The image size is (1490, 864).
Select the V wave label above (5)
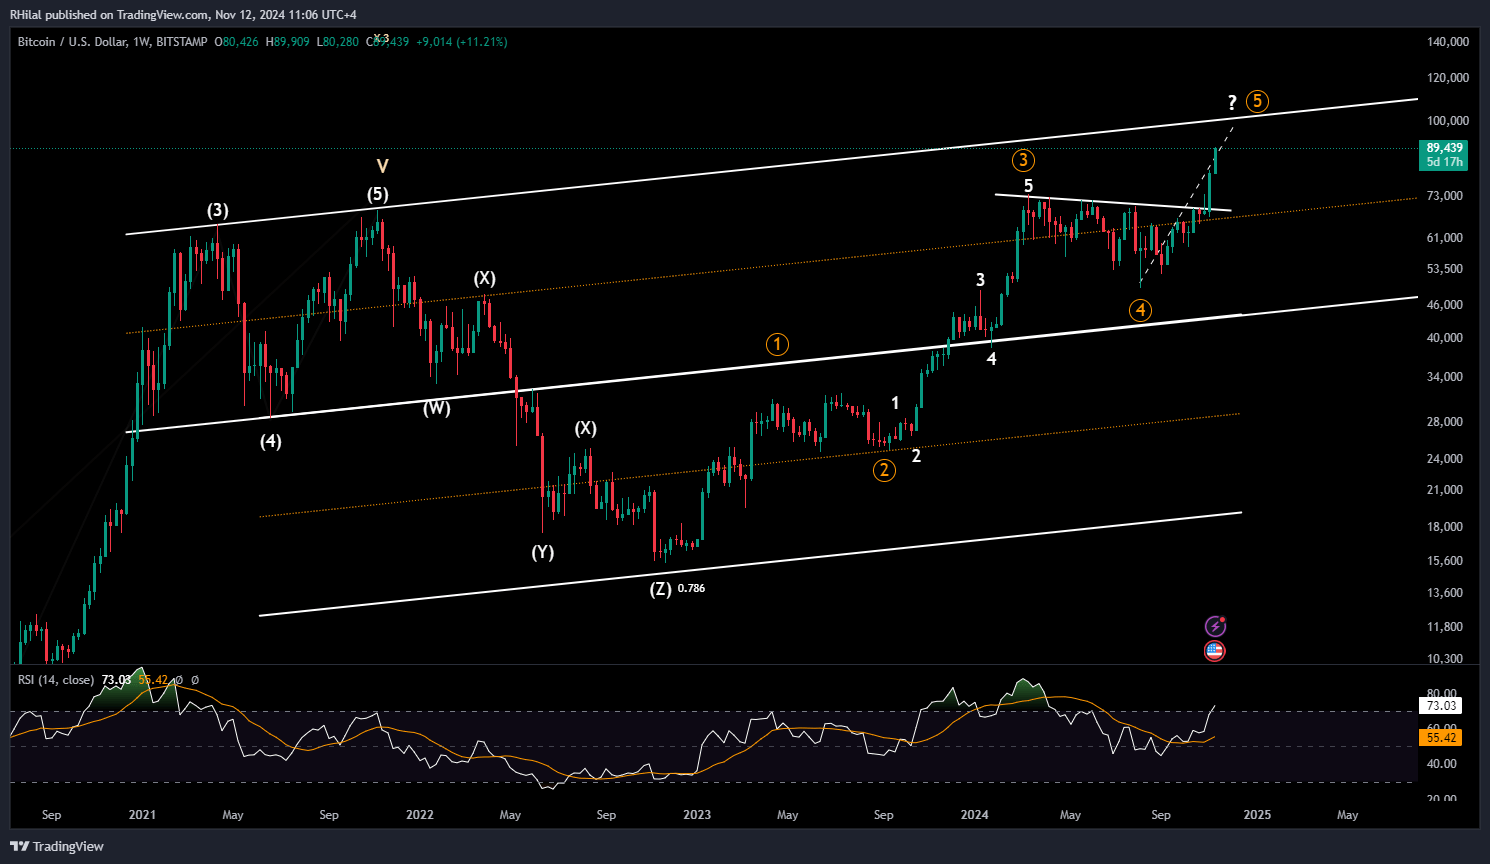click(x=382, y=167)
